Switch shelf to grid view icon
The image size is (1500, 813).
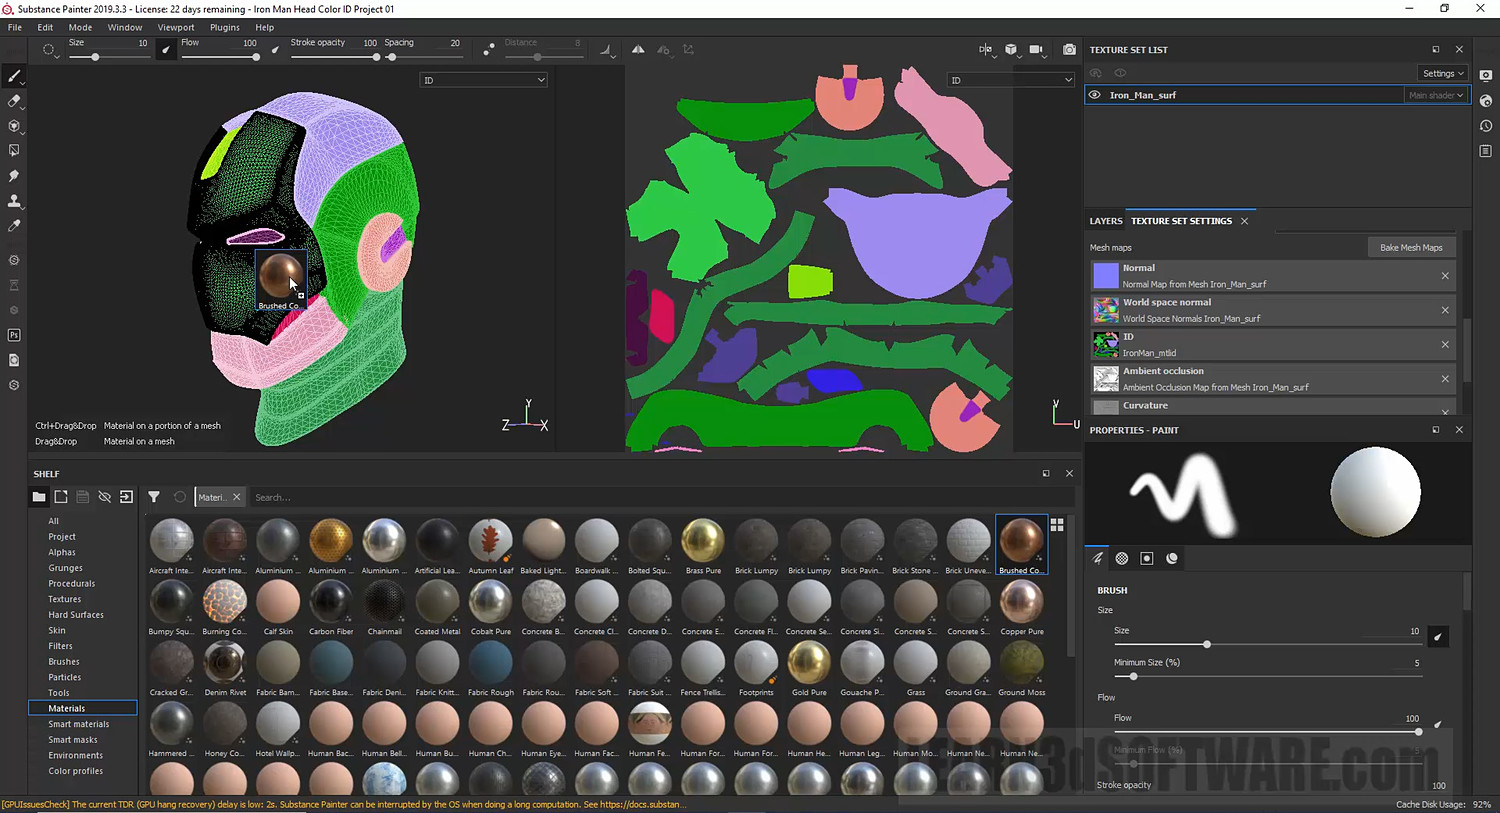pos(1057,525)
